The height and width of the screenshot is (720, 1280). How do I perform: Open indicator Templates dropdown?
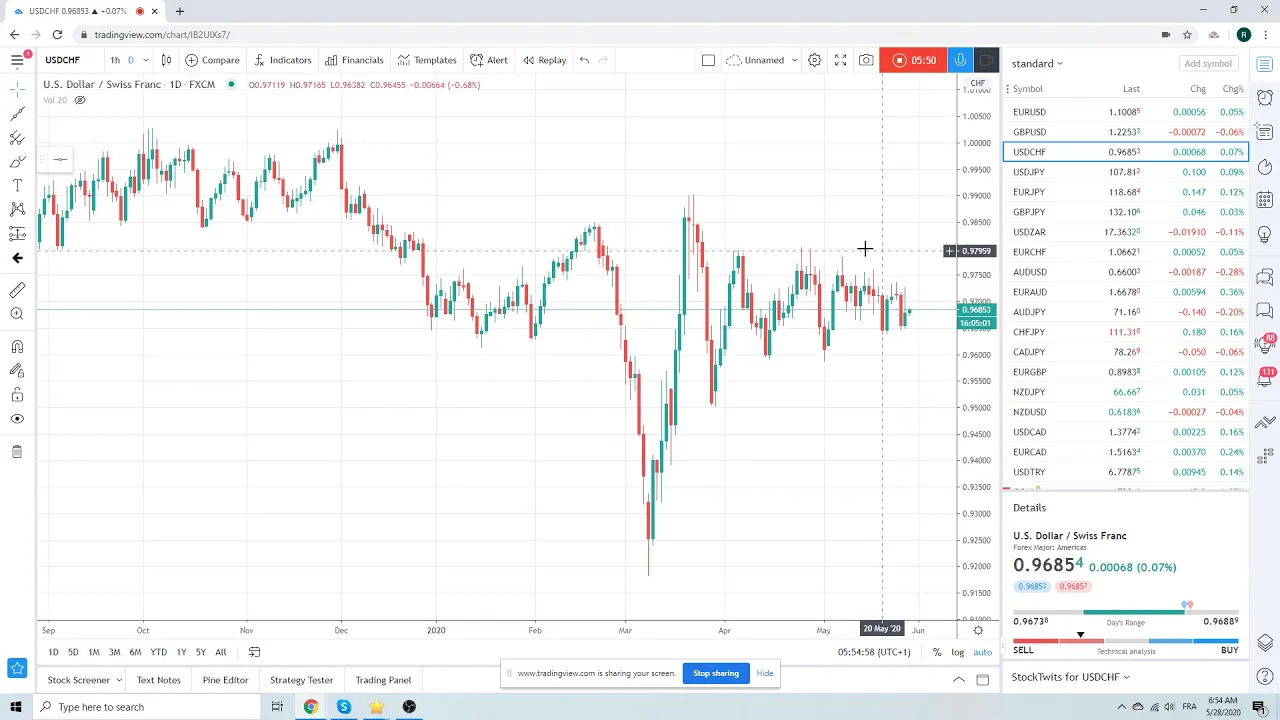point(427,60)
